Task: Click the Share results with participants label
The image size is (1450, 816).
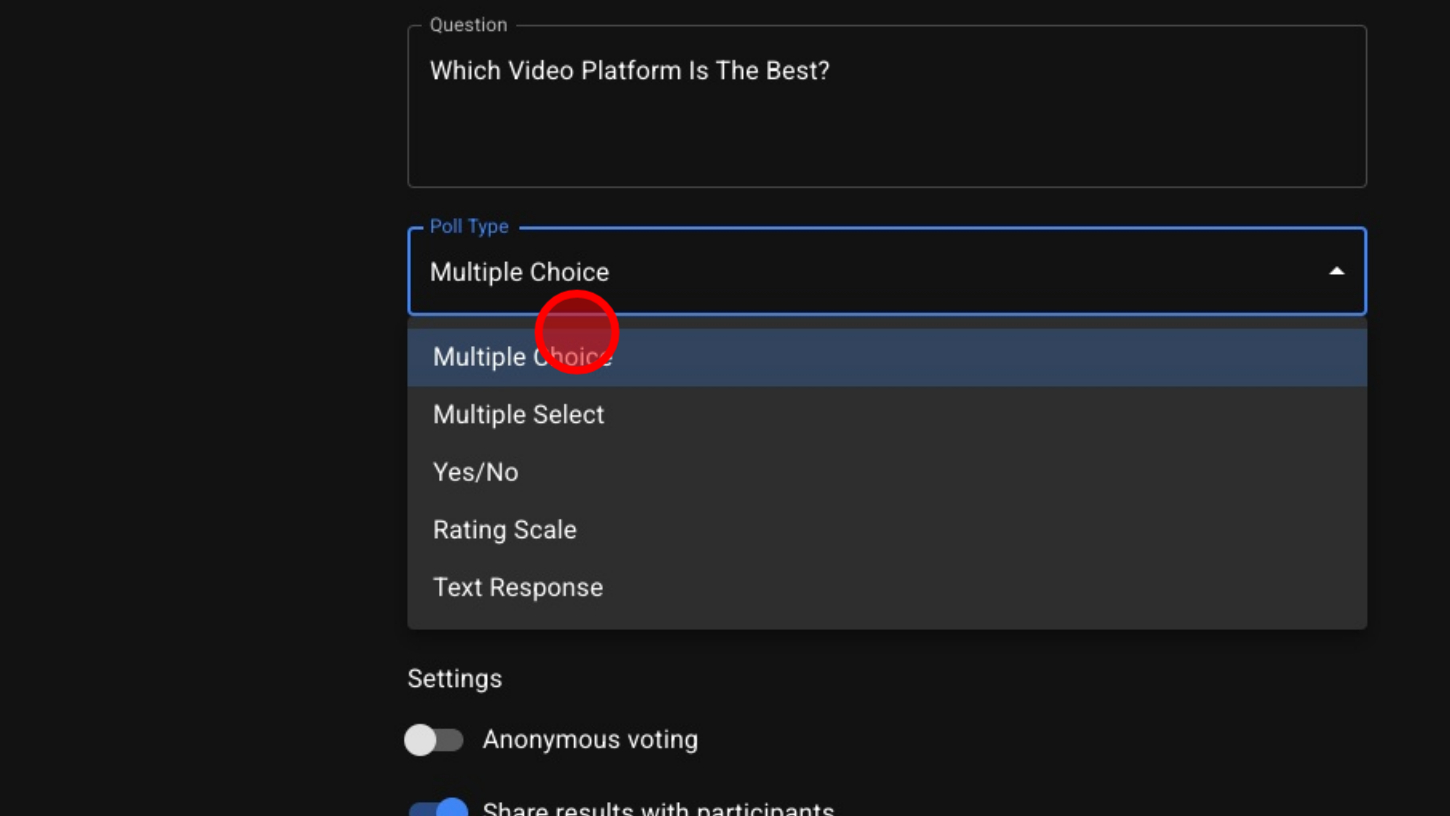Action: pyautogui.click(x=658, y=808)
